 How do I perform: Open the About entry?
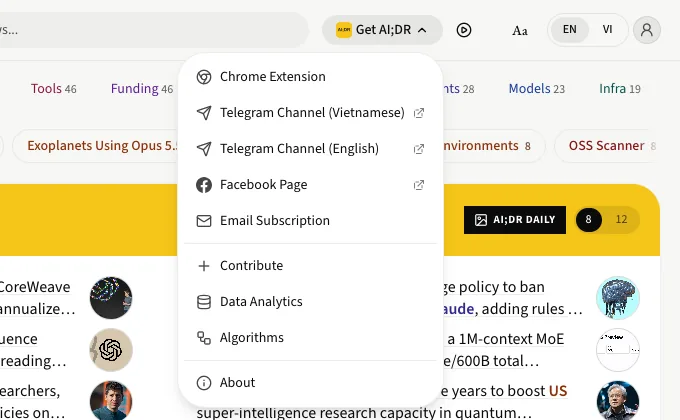pos(310,383)
